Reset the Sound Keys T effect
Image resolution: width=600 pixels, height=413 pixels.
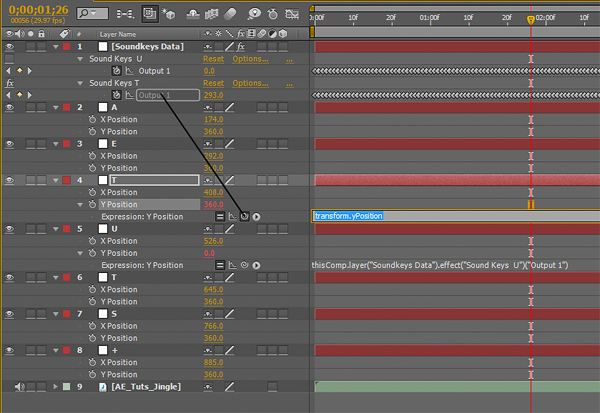tap(213, 83)
